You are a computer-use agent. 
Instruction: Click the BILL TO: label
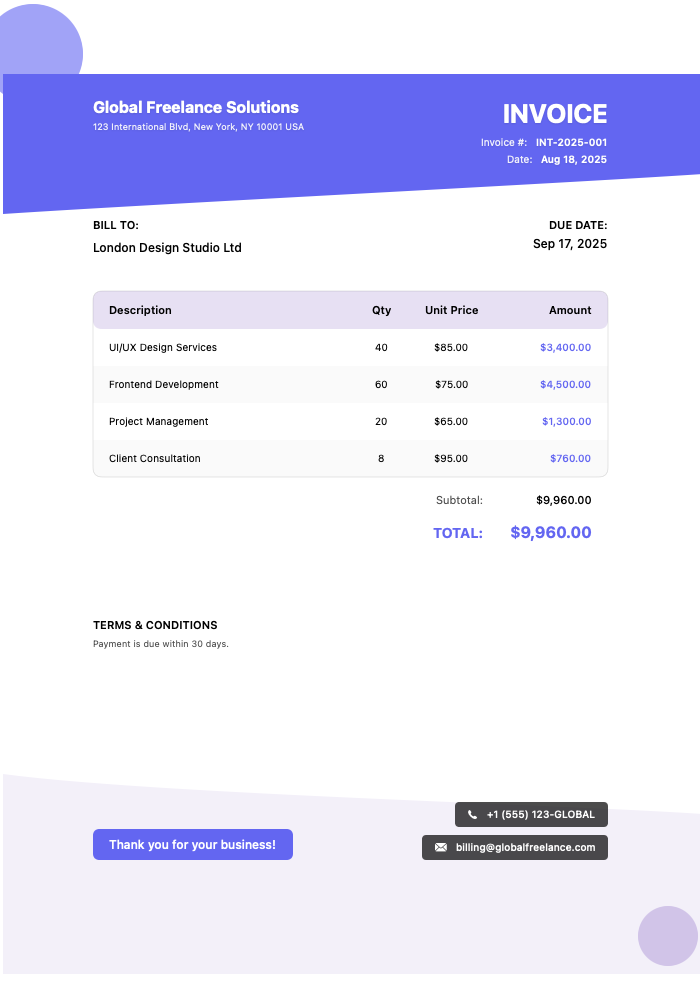pos(116,225)
